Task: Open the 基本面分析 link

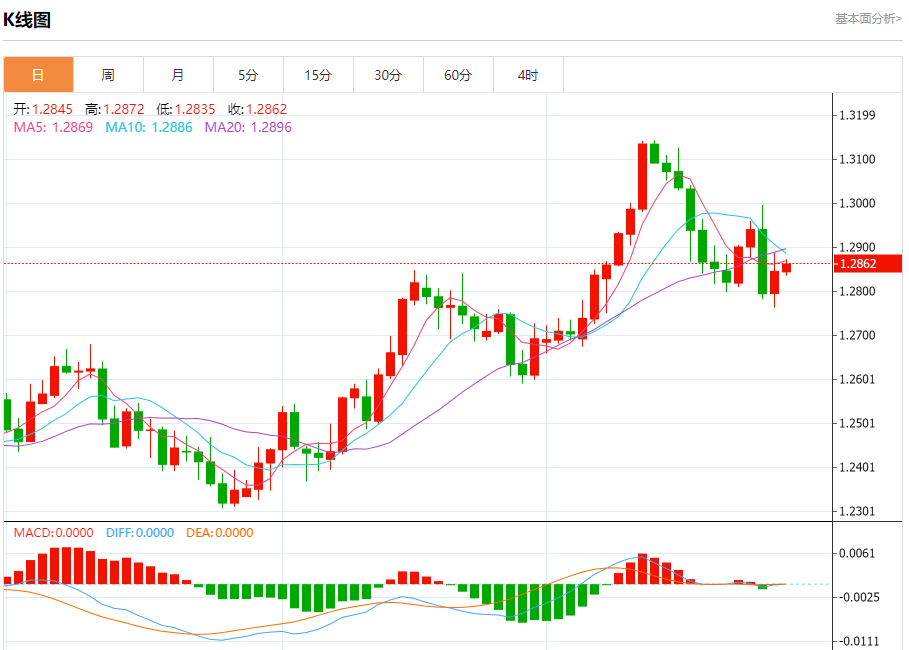Action: pyautogui.click(x=868, y=19)
